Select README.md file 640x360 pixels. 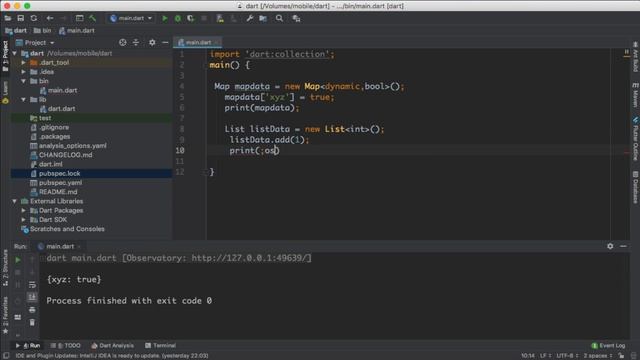(x=58, y=192)
